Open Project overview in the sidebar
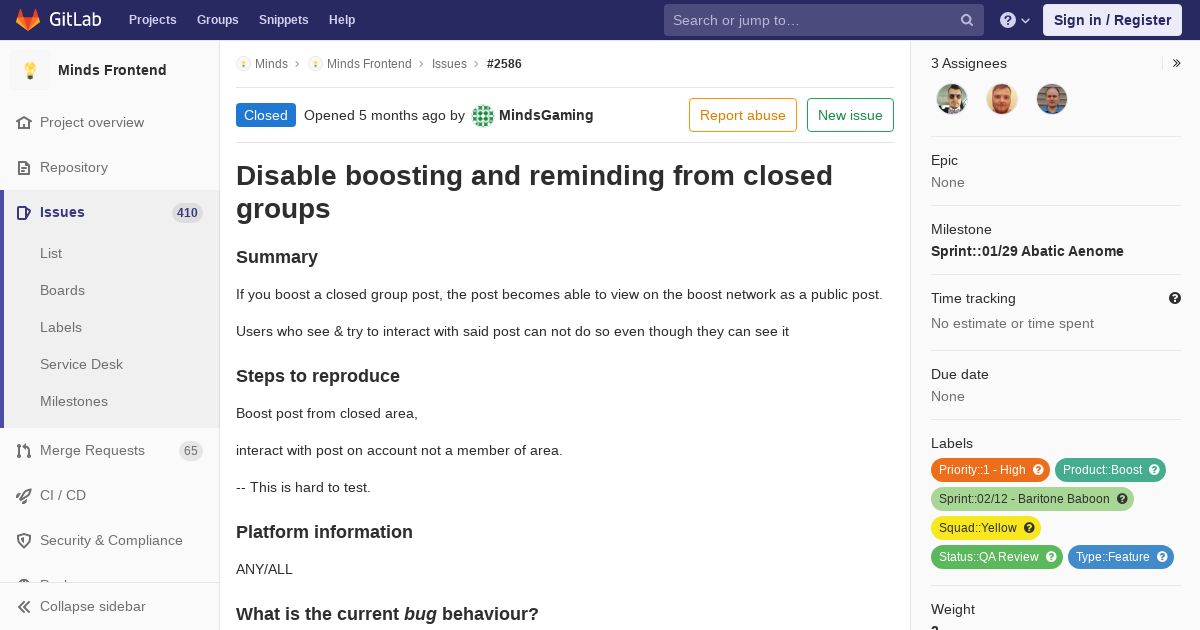The image size is (1200, 630). click(x=92, y=122)
